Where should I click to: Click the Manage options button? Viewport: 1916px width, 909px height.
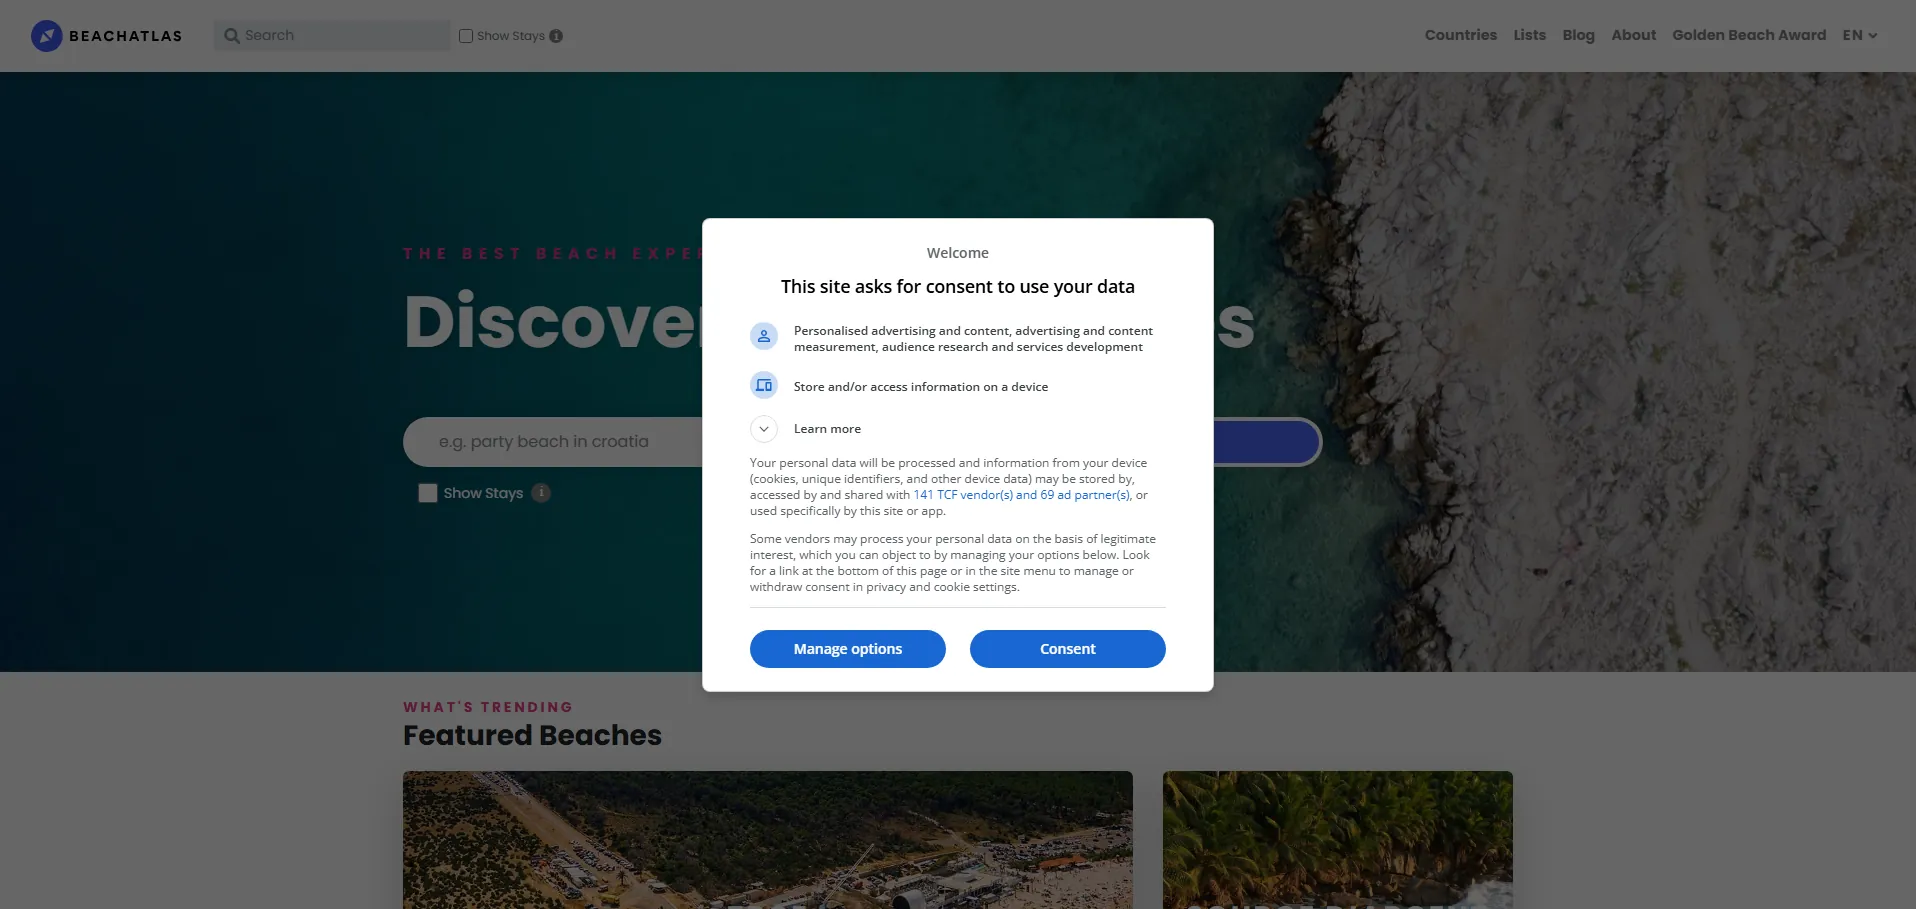[x=848, y=649]
